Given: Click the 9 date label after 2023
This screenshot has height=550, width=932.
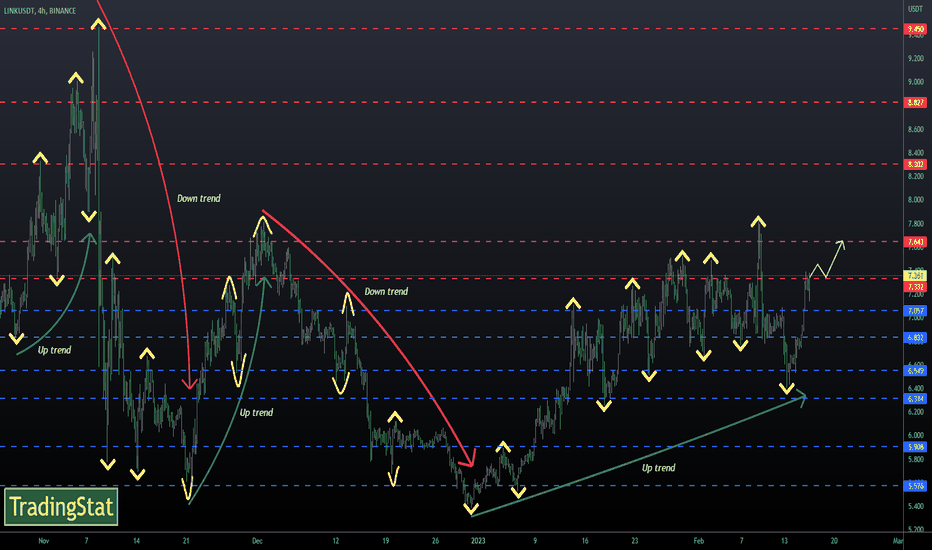Looking at the screenshot, I should 535,540.
